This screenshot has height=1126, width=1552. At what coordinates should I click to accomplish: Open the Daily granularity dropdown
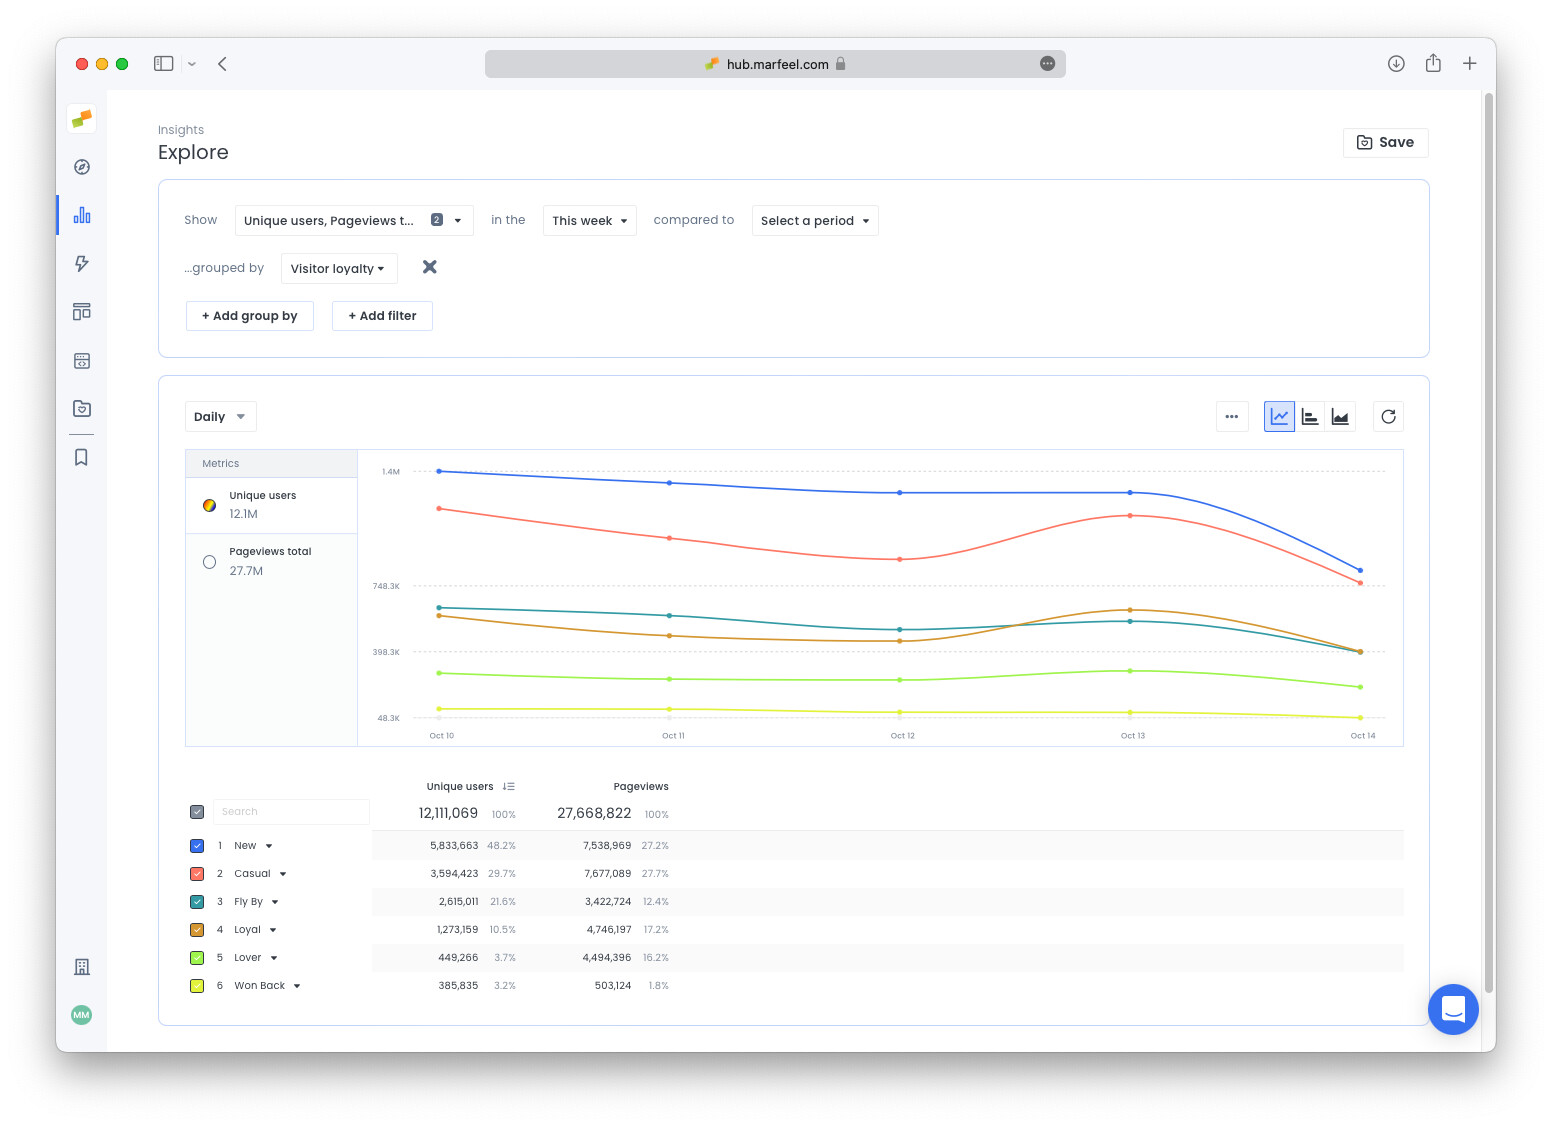point(220,417)
